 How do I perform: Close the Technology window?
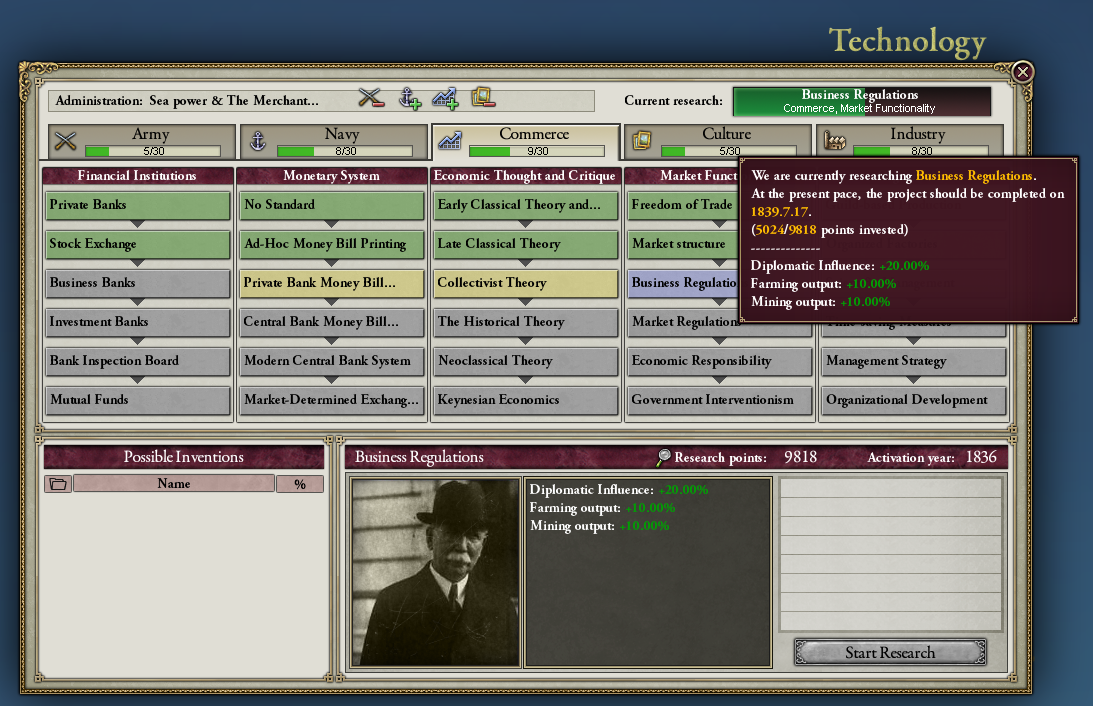pyautogui.click(x=1023, y=72)
